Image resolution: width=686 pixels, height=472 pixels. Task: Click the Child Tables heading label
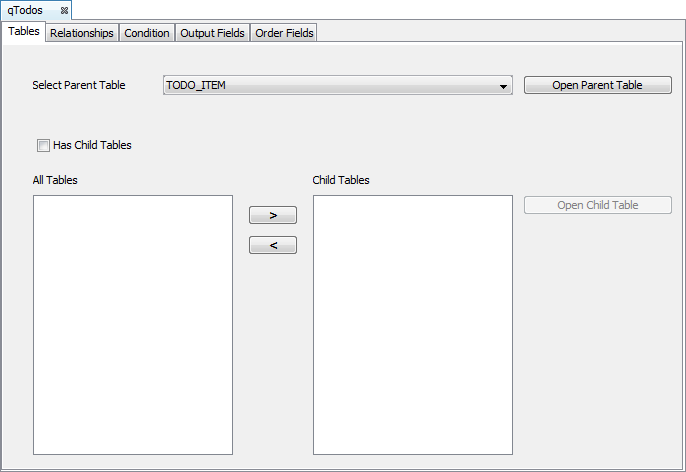pos(340,180)
